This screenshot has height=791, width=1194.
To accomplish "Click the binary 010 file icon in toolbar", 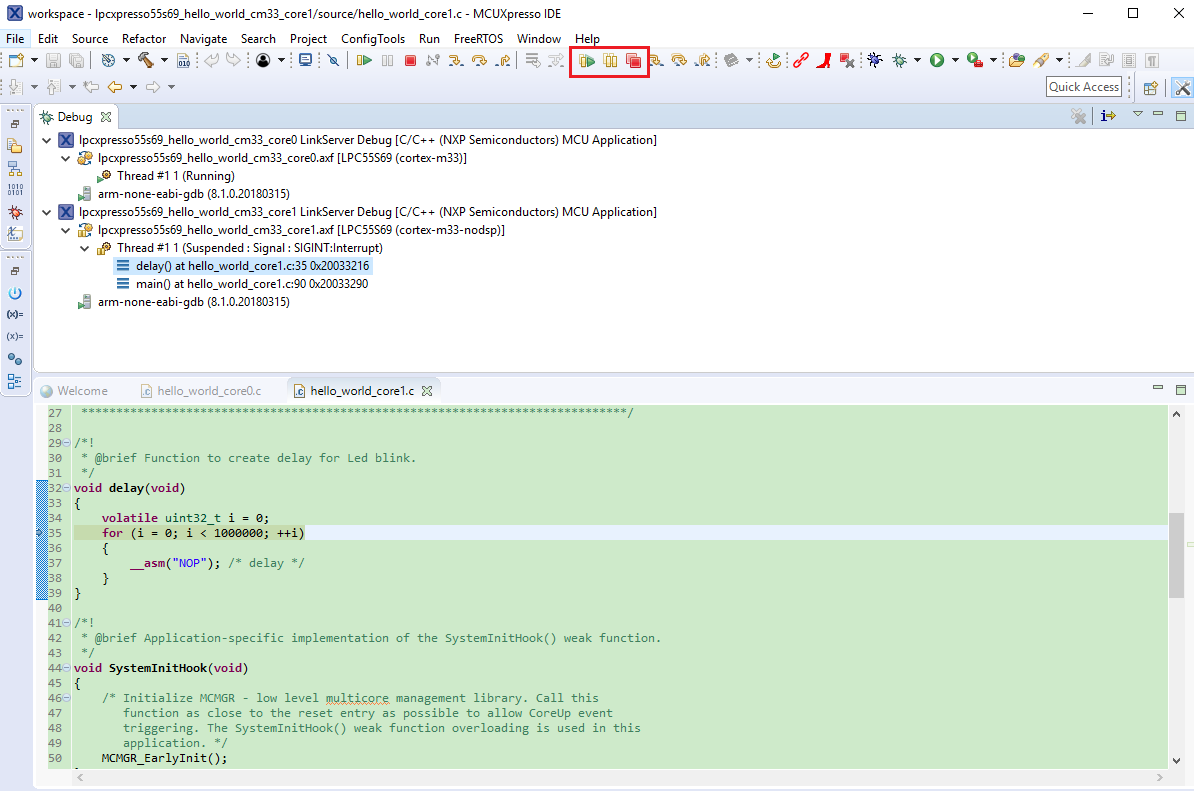I will 184,60.
